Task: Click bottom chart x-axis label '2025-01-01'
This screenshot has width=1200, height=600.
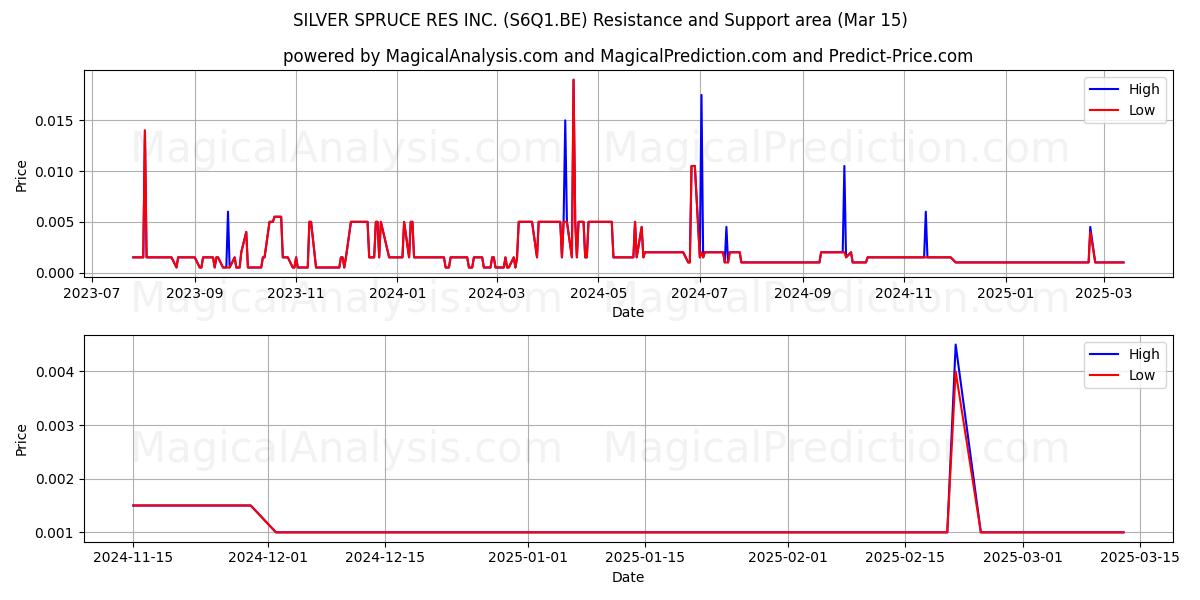Action: 526,558
